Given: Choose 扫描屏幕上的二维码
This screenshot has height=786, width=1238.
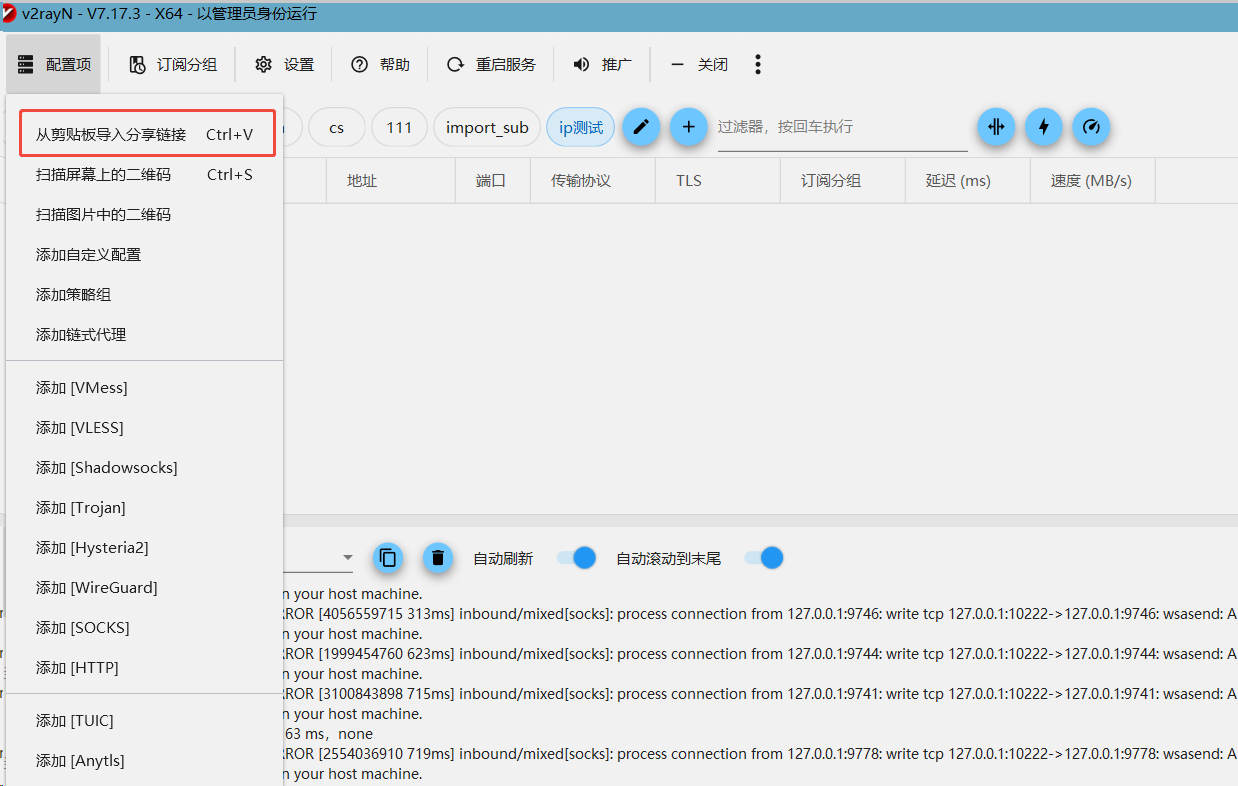Looking at the screenshot, I should point(145,174).
